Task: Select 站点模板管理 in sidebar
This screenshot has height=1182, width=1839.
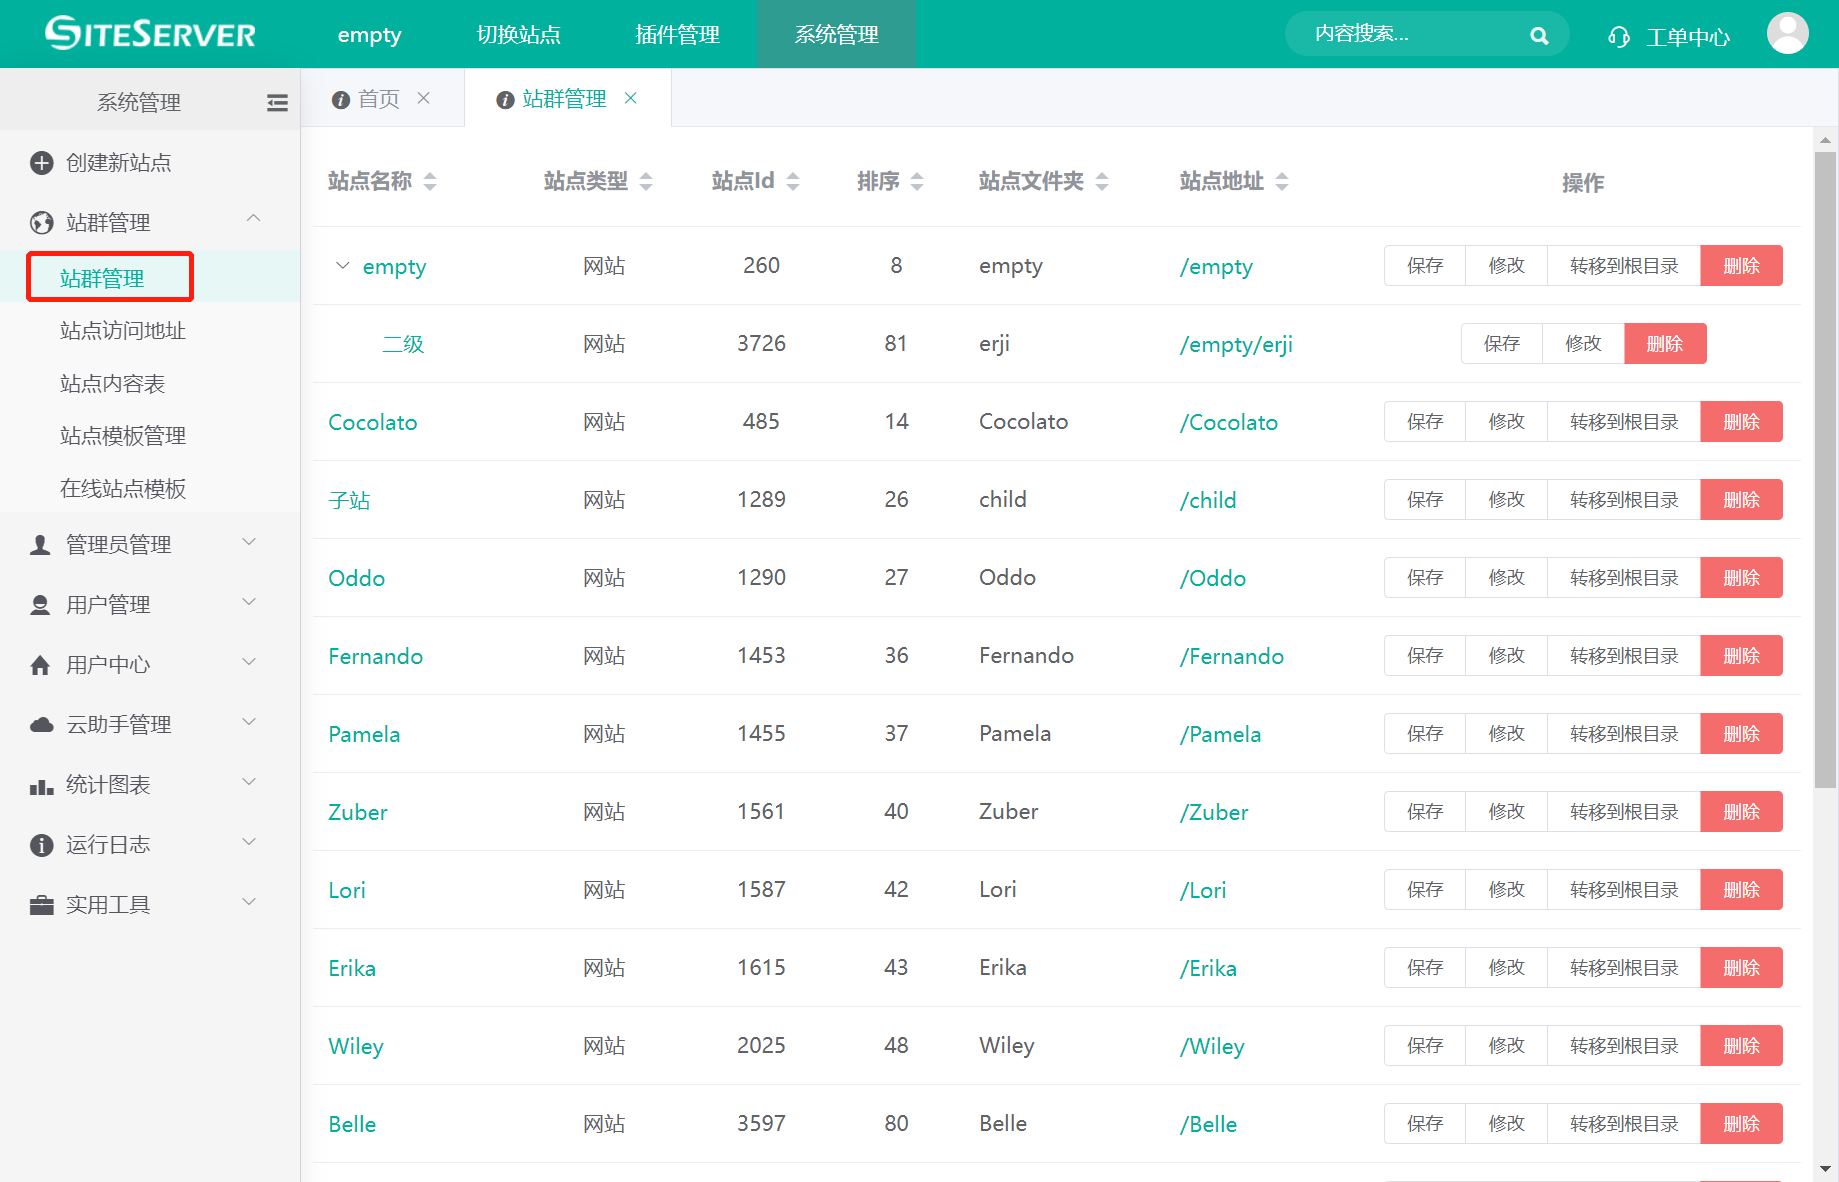Action: tap(123, 436)
